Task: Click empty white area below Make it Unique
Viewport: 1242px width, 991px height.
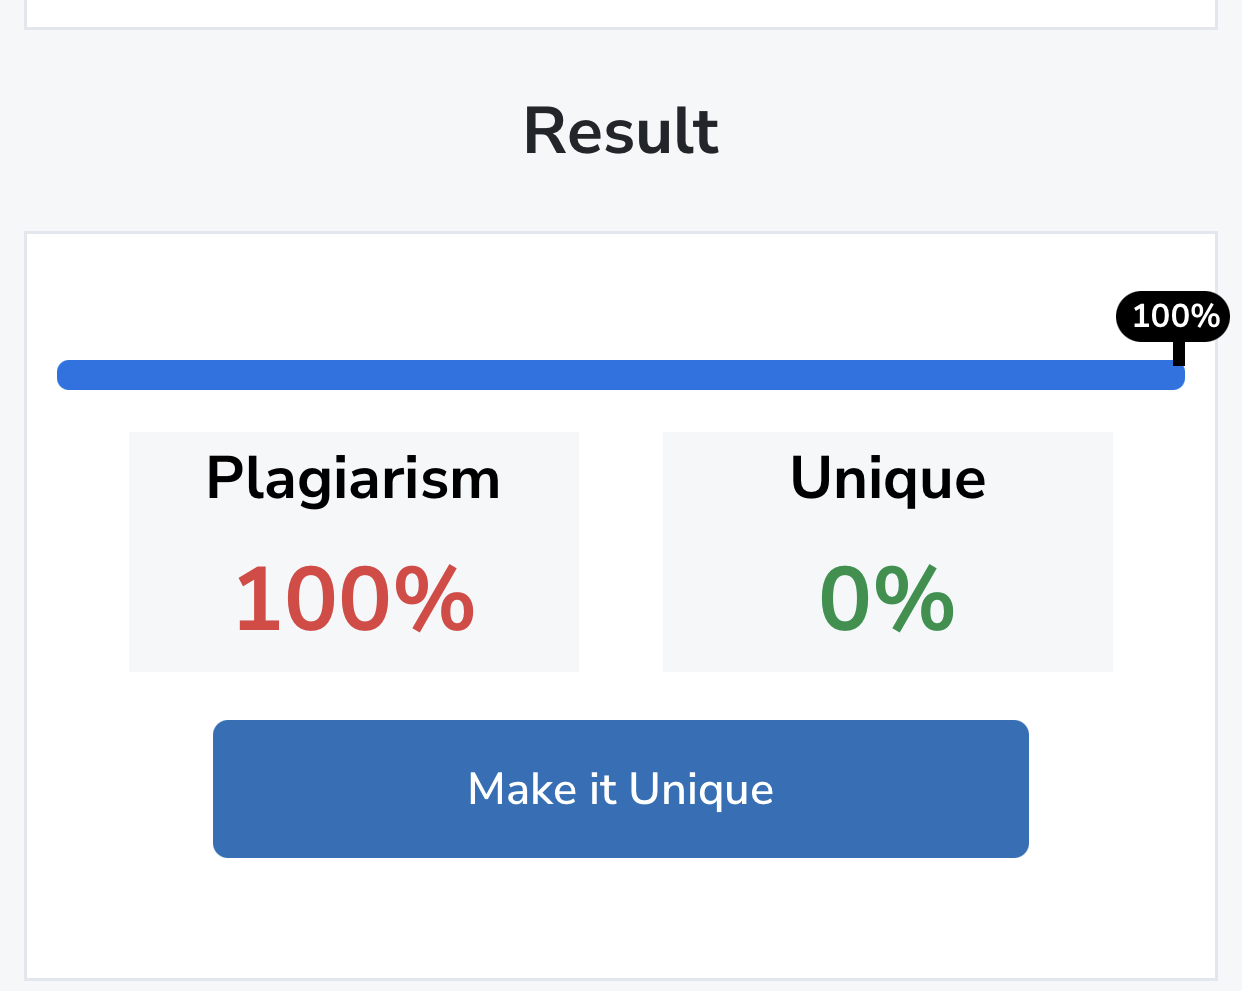Action: tap(620, 920)
